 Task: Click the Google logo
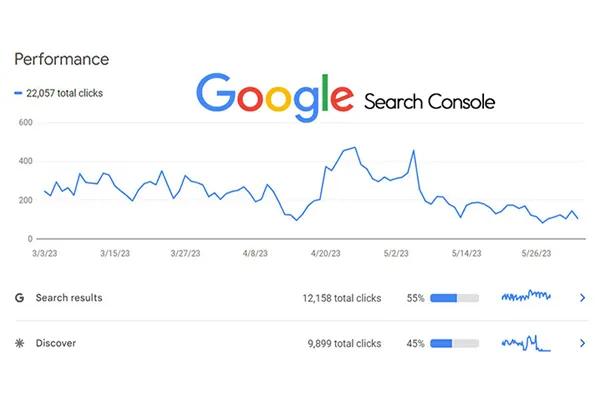coord(275,97)
